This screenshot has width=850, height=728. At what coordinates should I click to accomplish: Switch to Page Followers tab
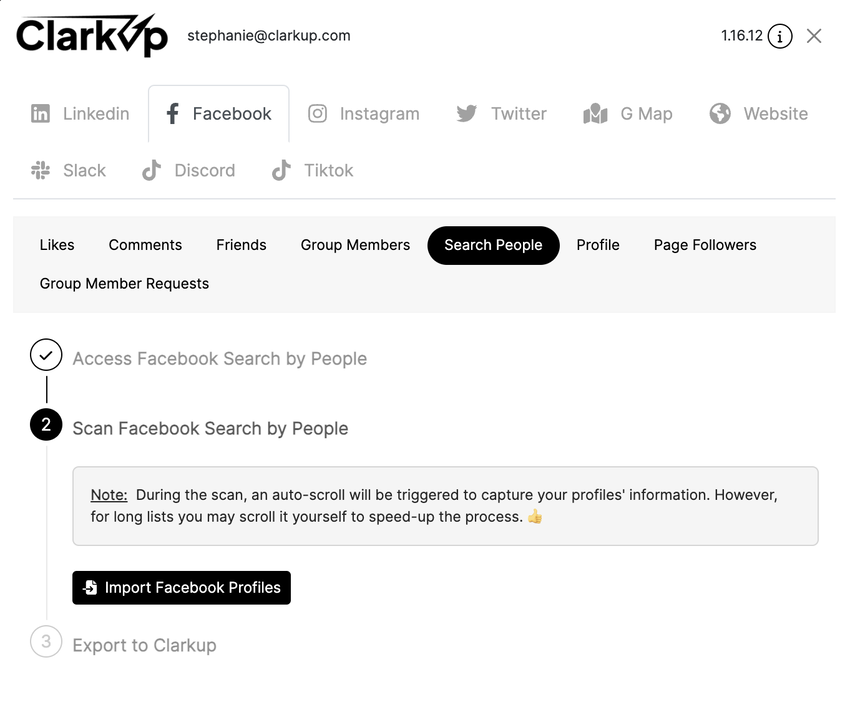[x=705, y=245]
